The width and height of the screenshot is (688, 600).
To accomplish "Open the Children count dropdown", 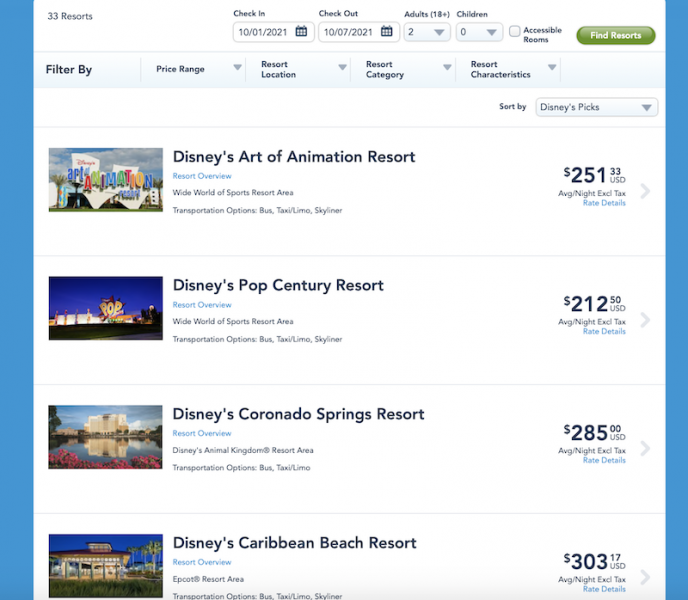I will pos(479,32).
